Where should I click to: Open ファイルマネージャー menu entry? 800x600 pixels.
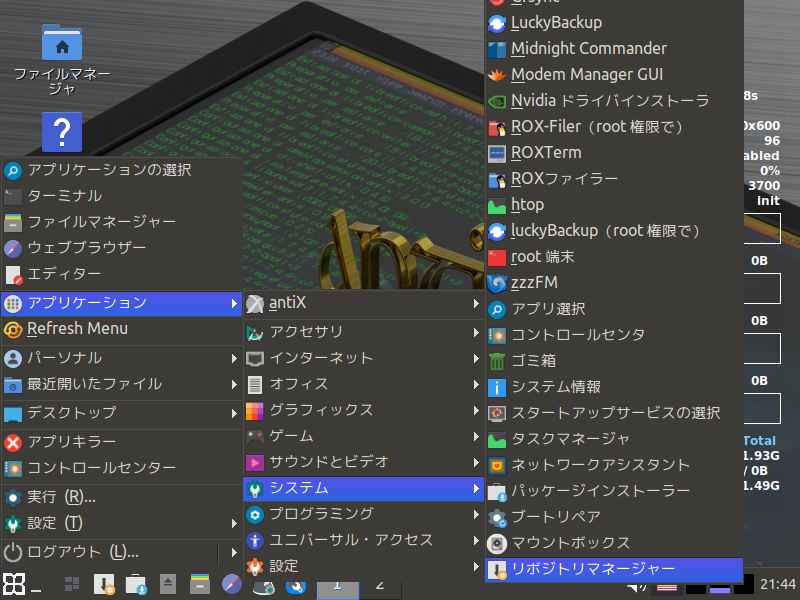click(x=121, y=222)
